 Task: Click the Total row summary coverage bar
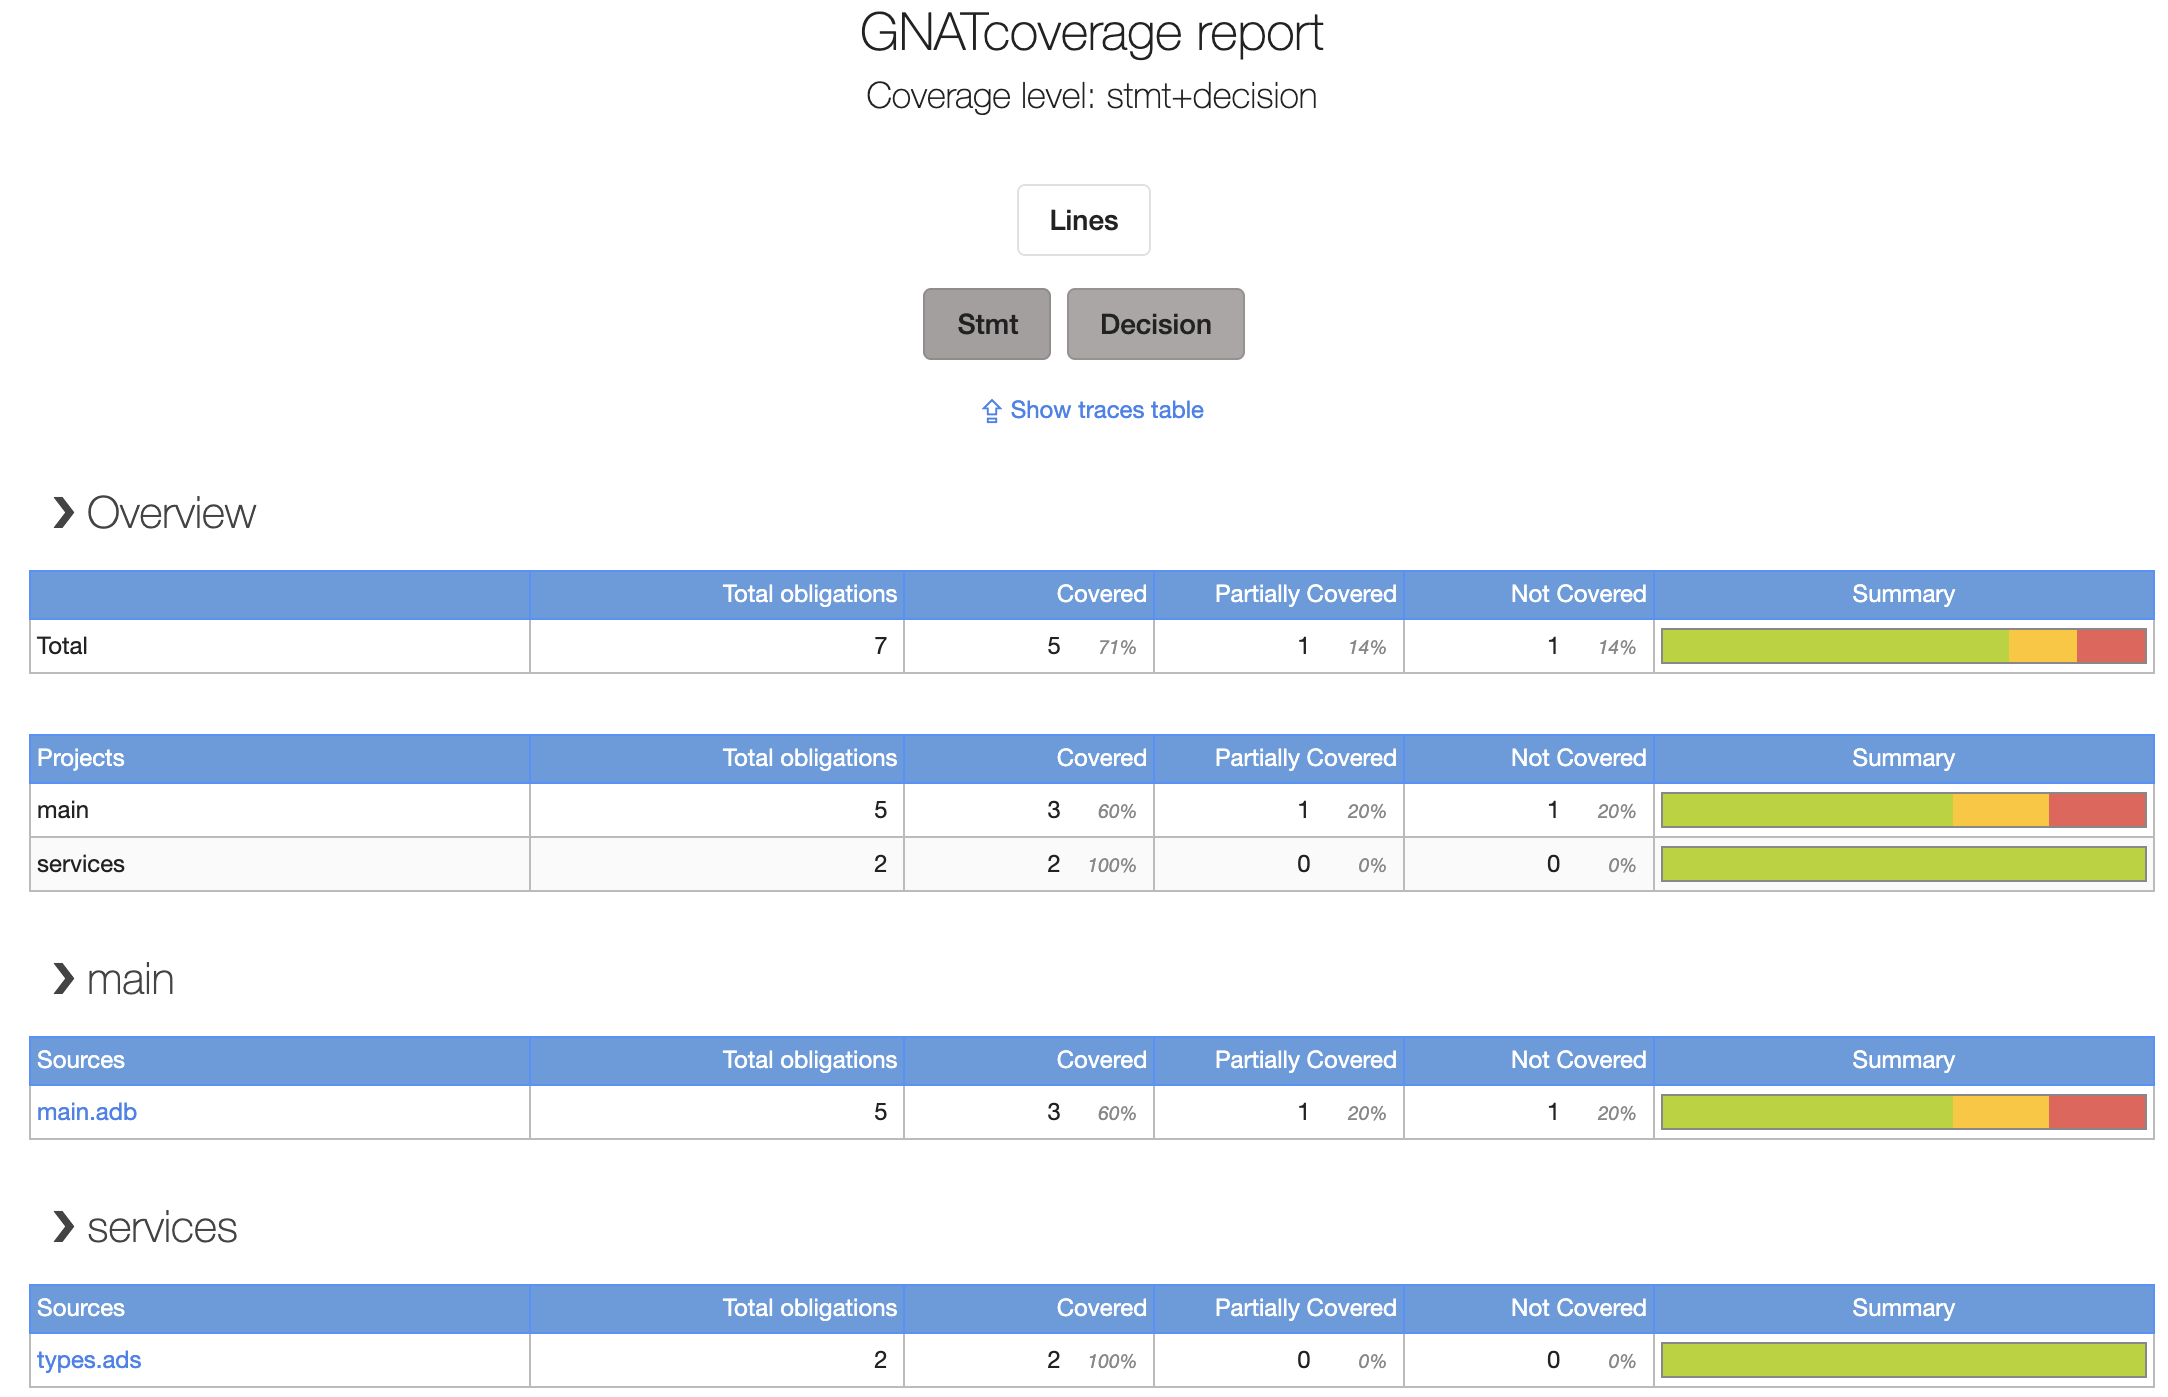[1904, 646]
